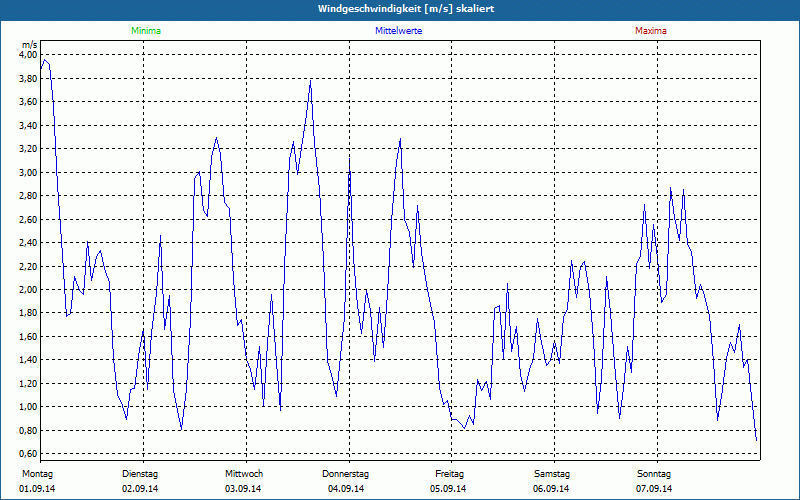This screenshot has height=500, width=800.
Task: Click the 3,40 y-axis value
Action: click(29, 126)
